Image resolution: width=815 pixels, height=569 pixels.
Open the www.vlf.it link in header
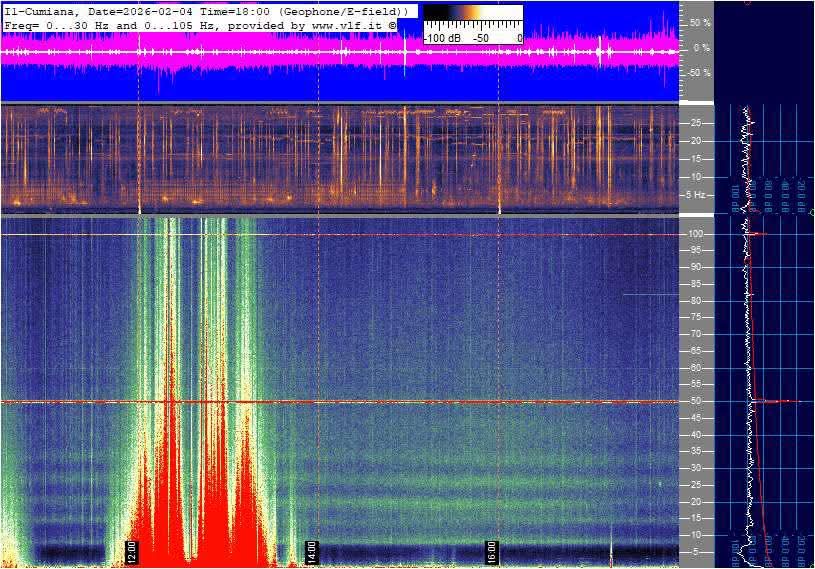(344, 23)
